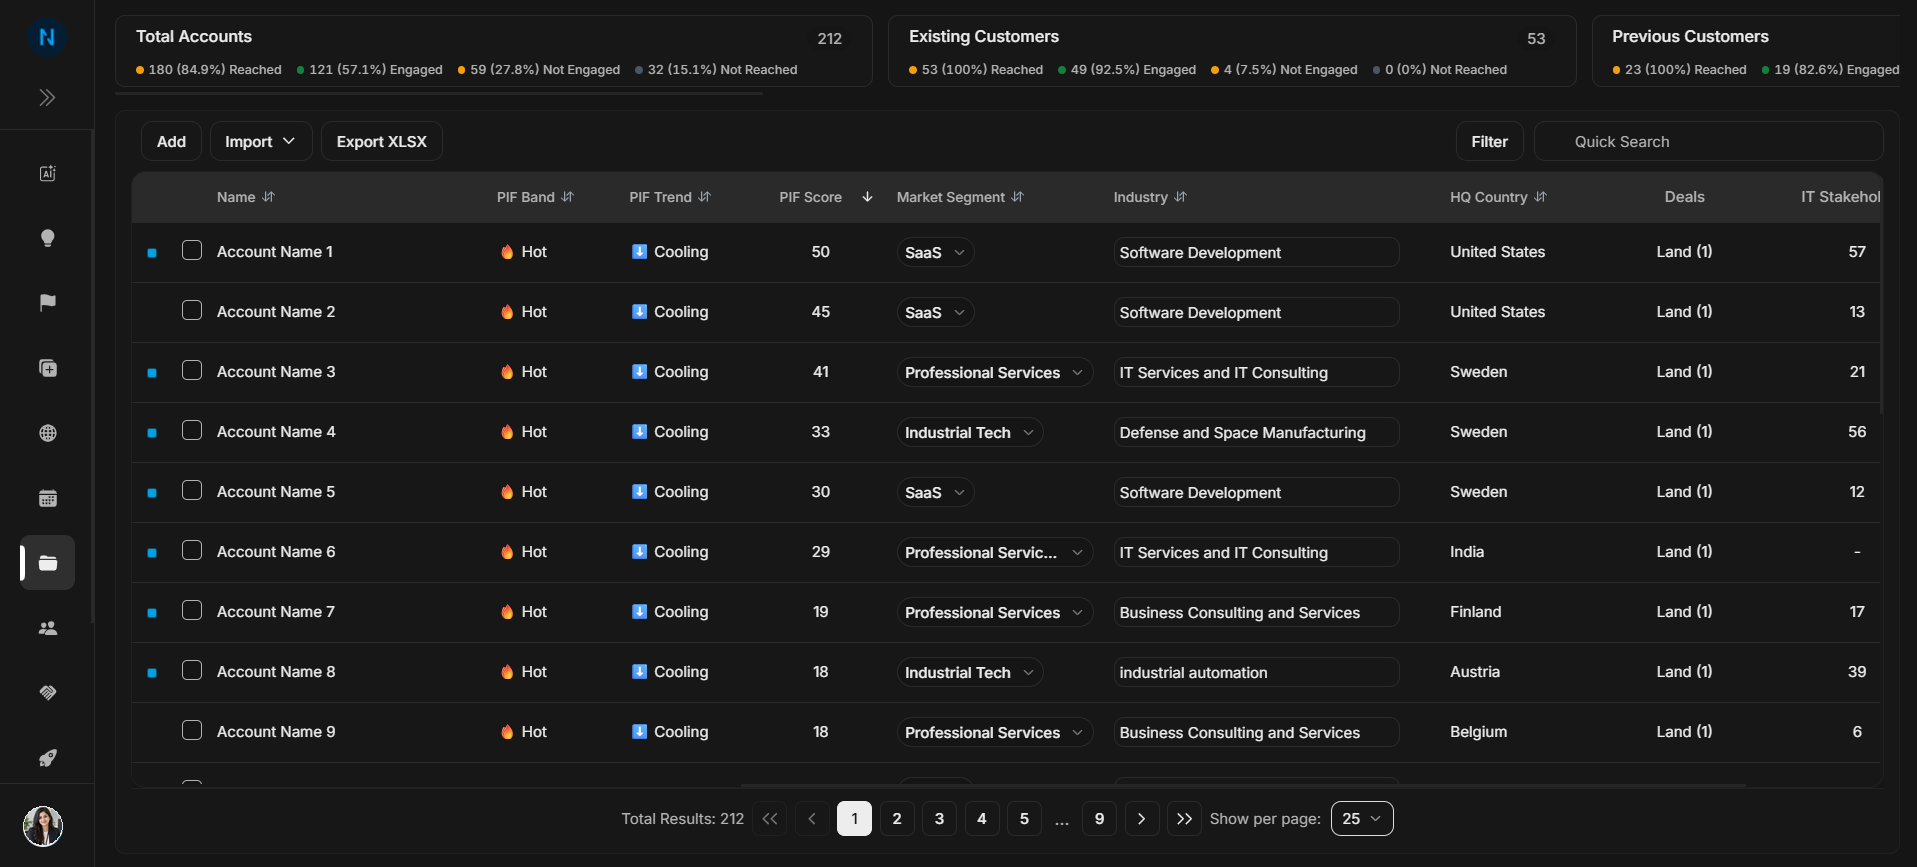Select checkbox for Account Name 8
The width and height of the screenshot is (1917, 867).
click(x=192, y=670)
